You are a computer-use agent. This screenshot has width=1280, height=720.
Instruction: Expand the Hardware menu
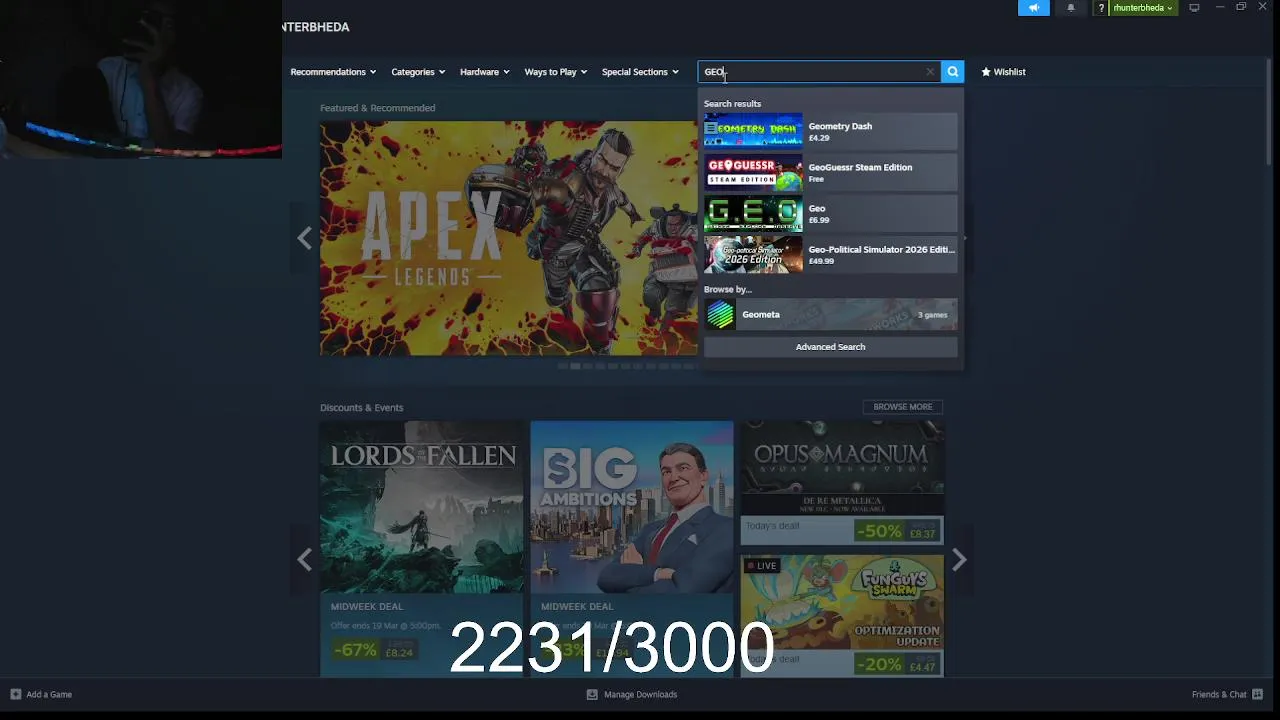484,72
